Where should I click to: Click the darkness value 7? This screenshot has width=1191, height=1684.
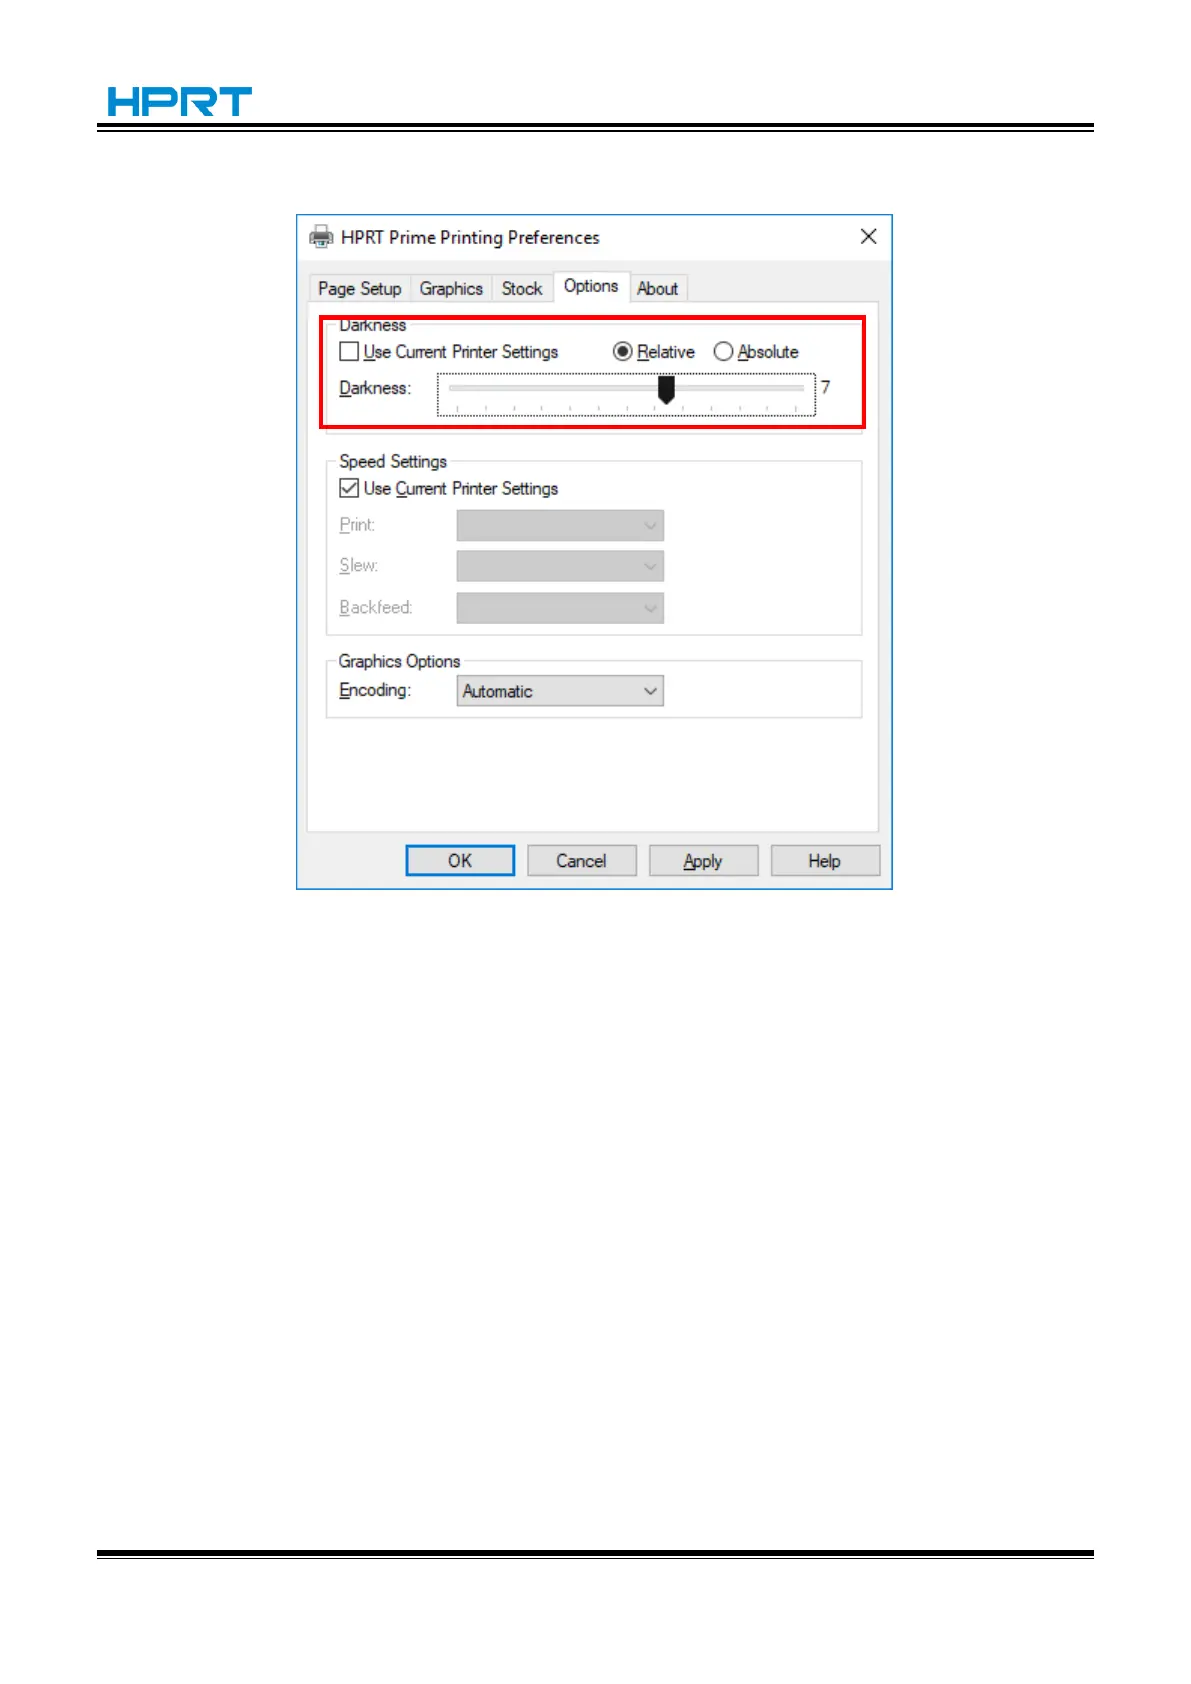[825, 387]
